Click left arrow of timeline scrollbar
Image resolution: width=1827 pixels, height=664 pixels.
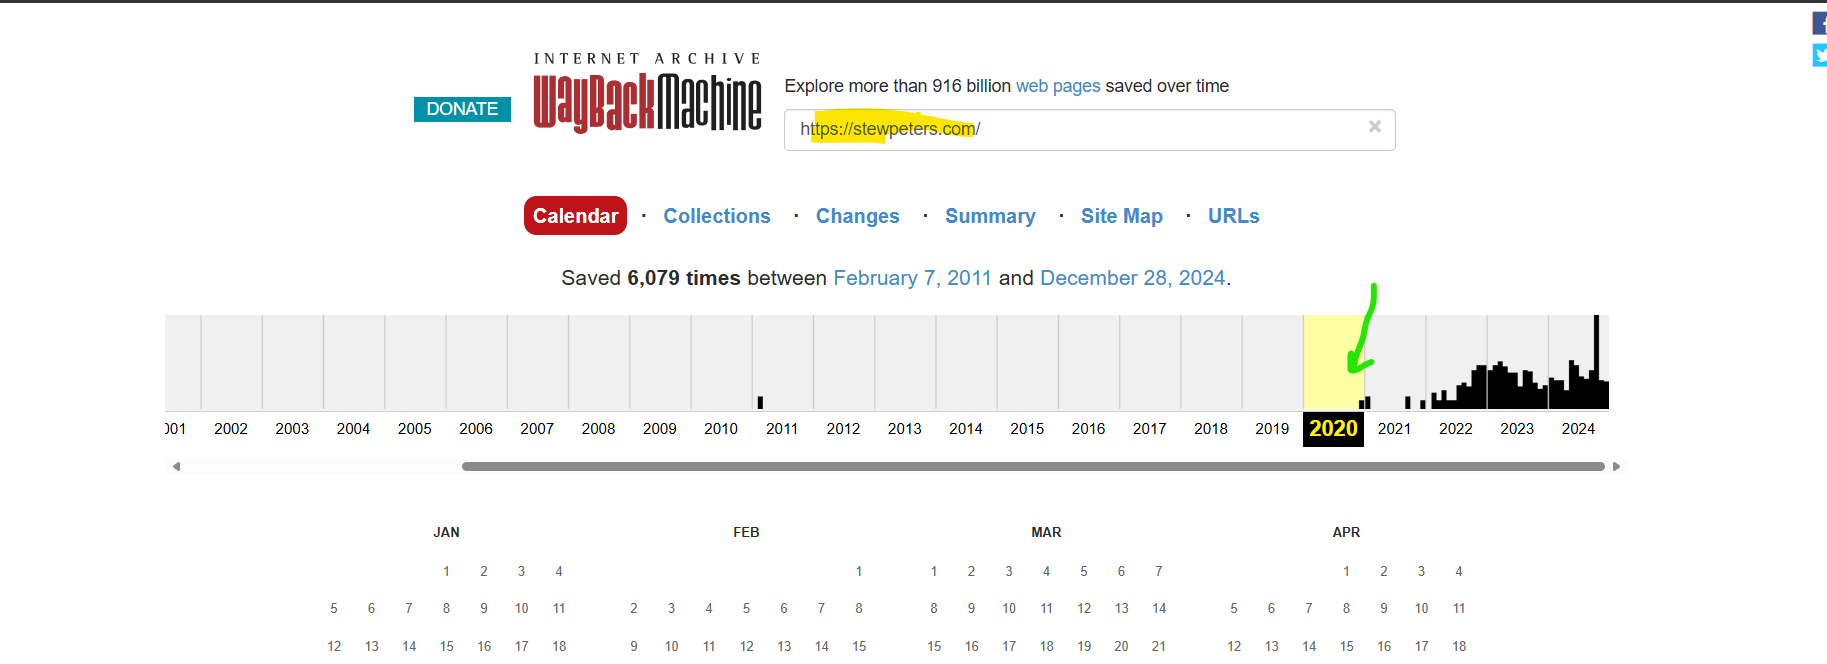point(176,466)
